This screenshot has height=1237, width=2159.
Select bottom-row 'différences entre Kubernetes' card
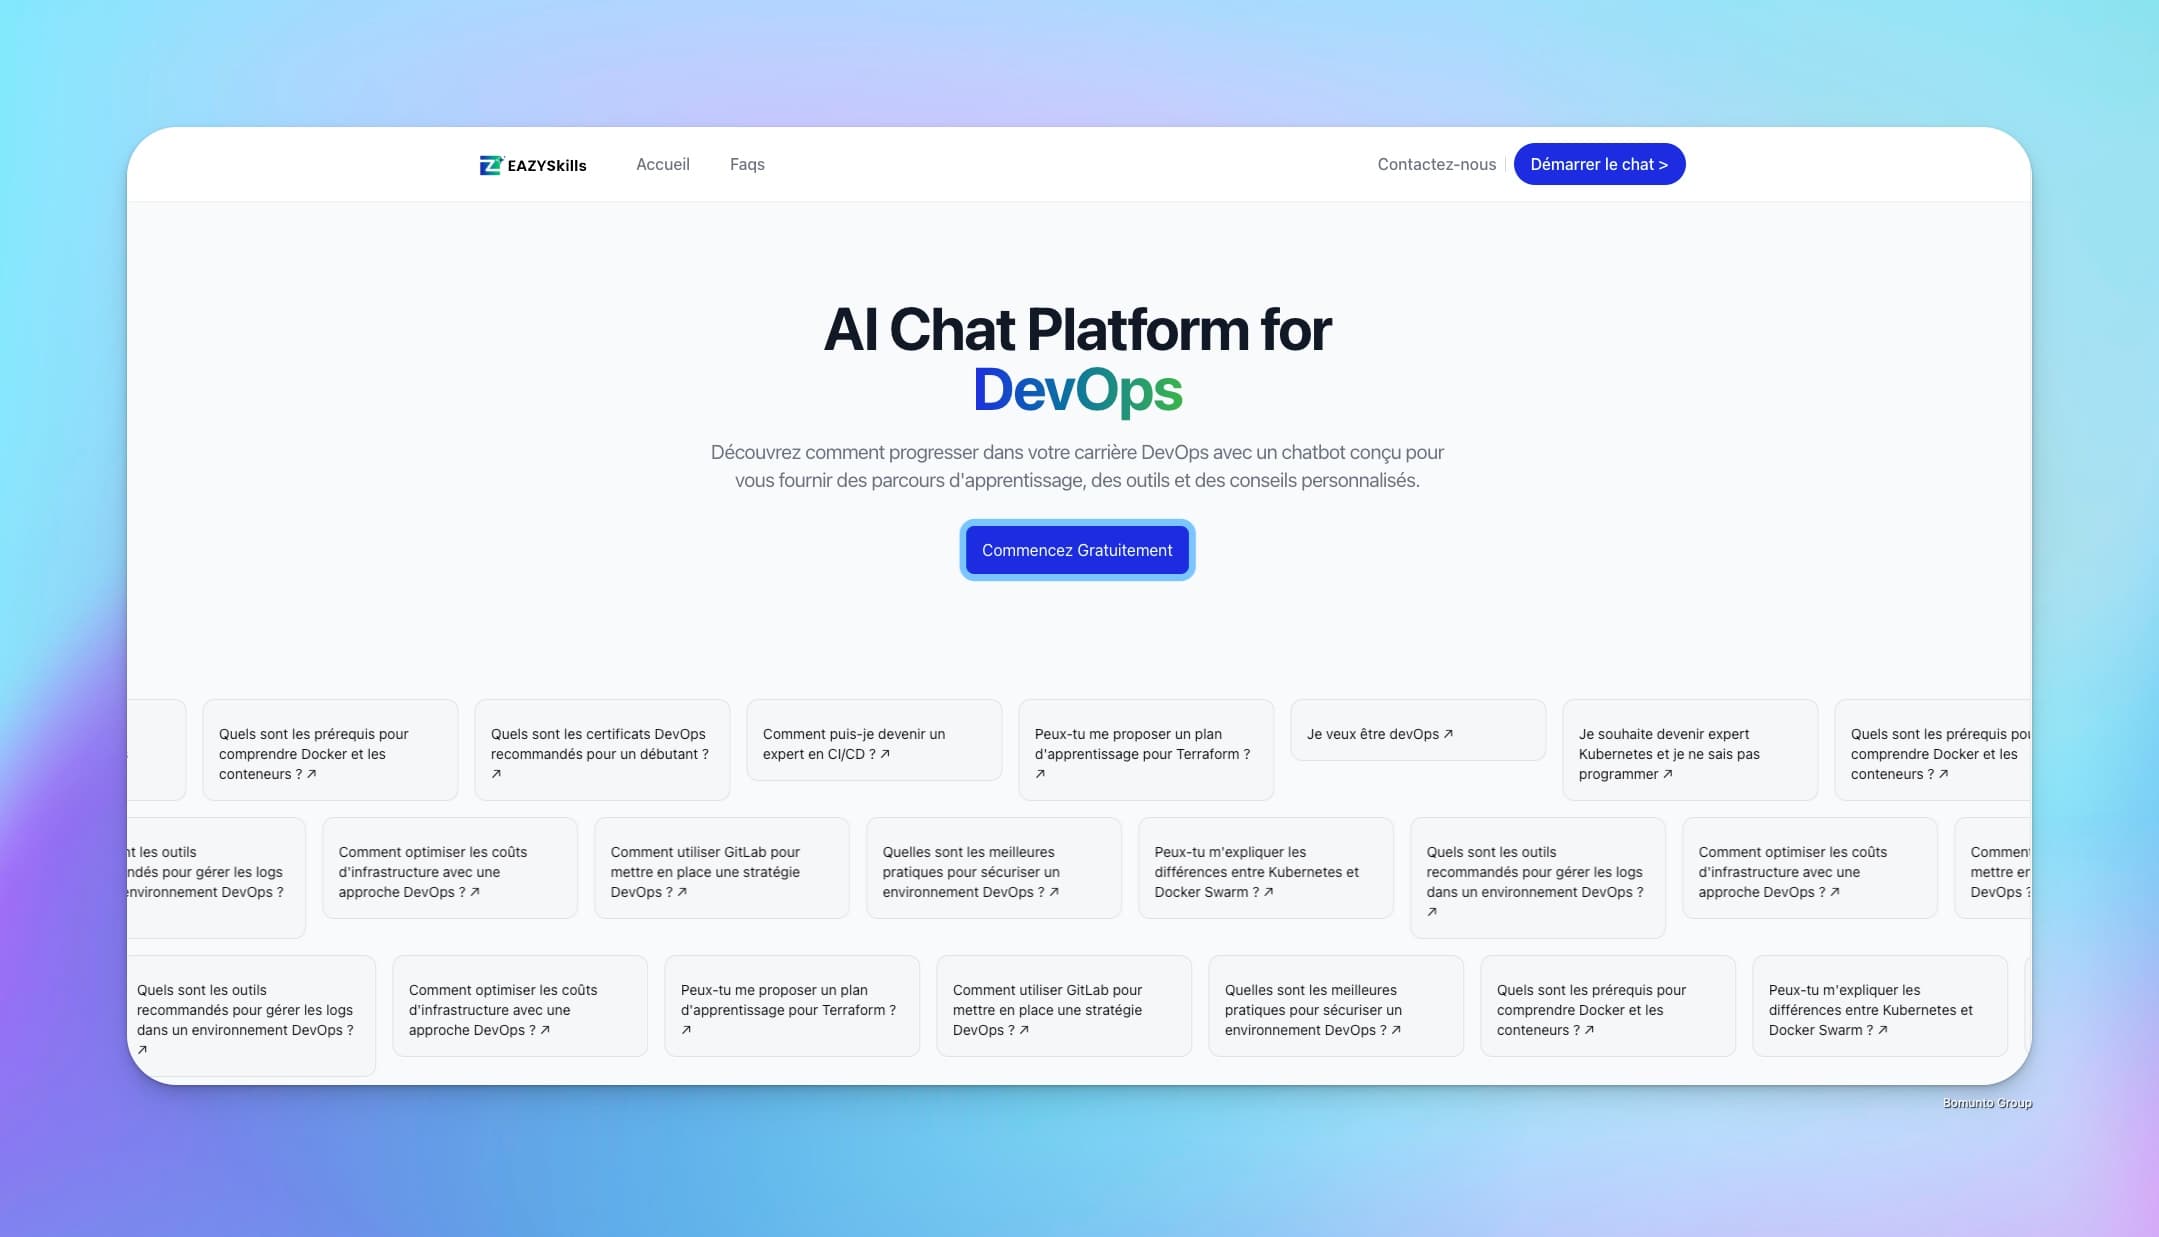[x=1879, y=1006]
